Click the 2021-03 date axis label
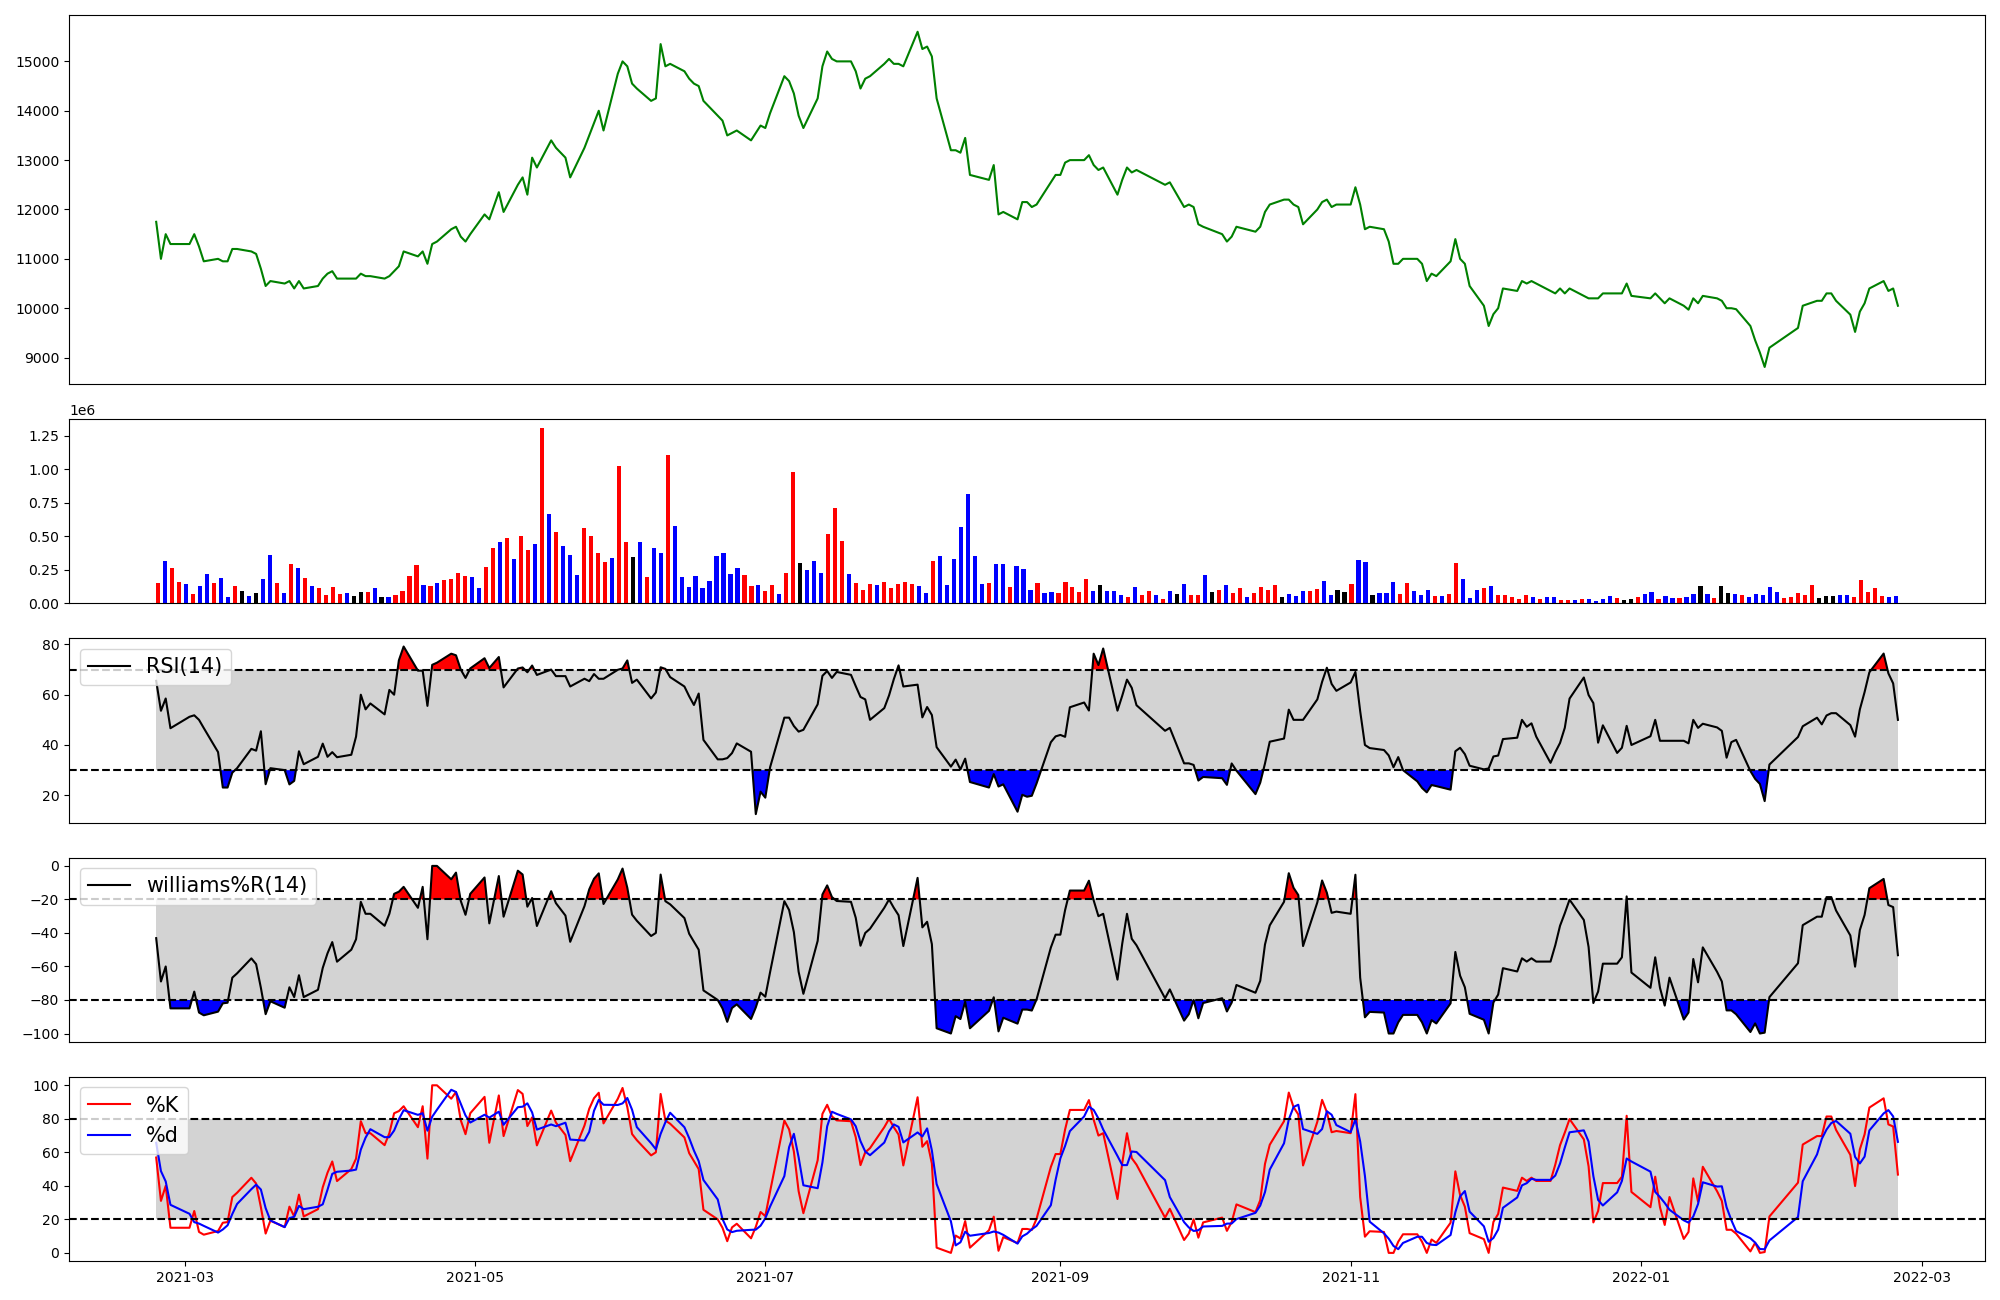2000x1300 pixels. tap(185, 1277)
